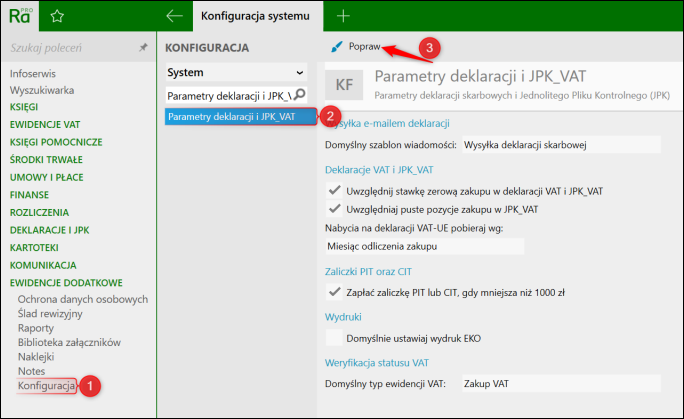Expand the EWIDENCJE VAT section
The height and width of the screenshot is (419, 684).
coord(45,124)
